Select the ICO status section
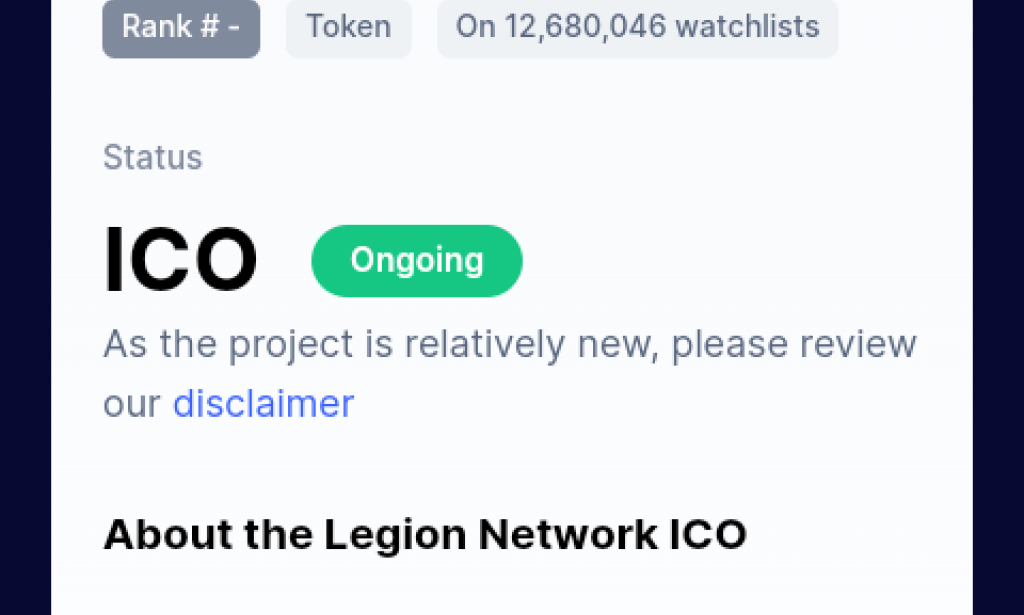 tap(180, 258)
